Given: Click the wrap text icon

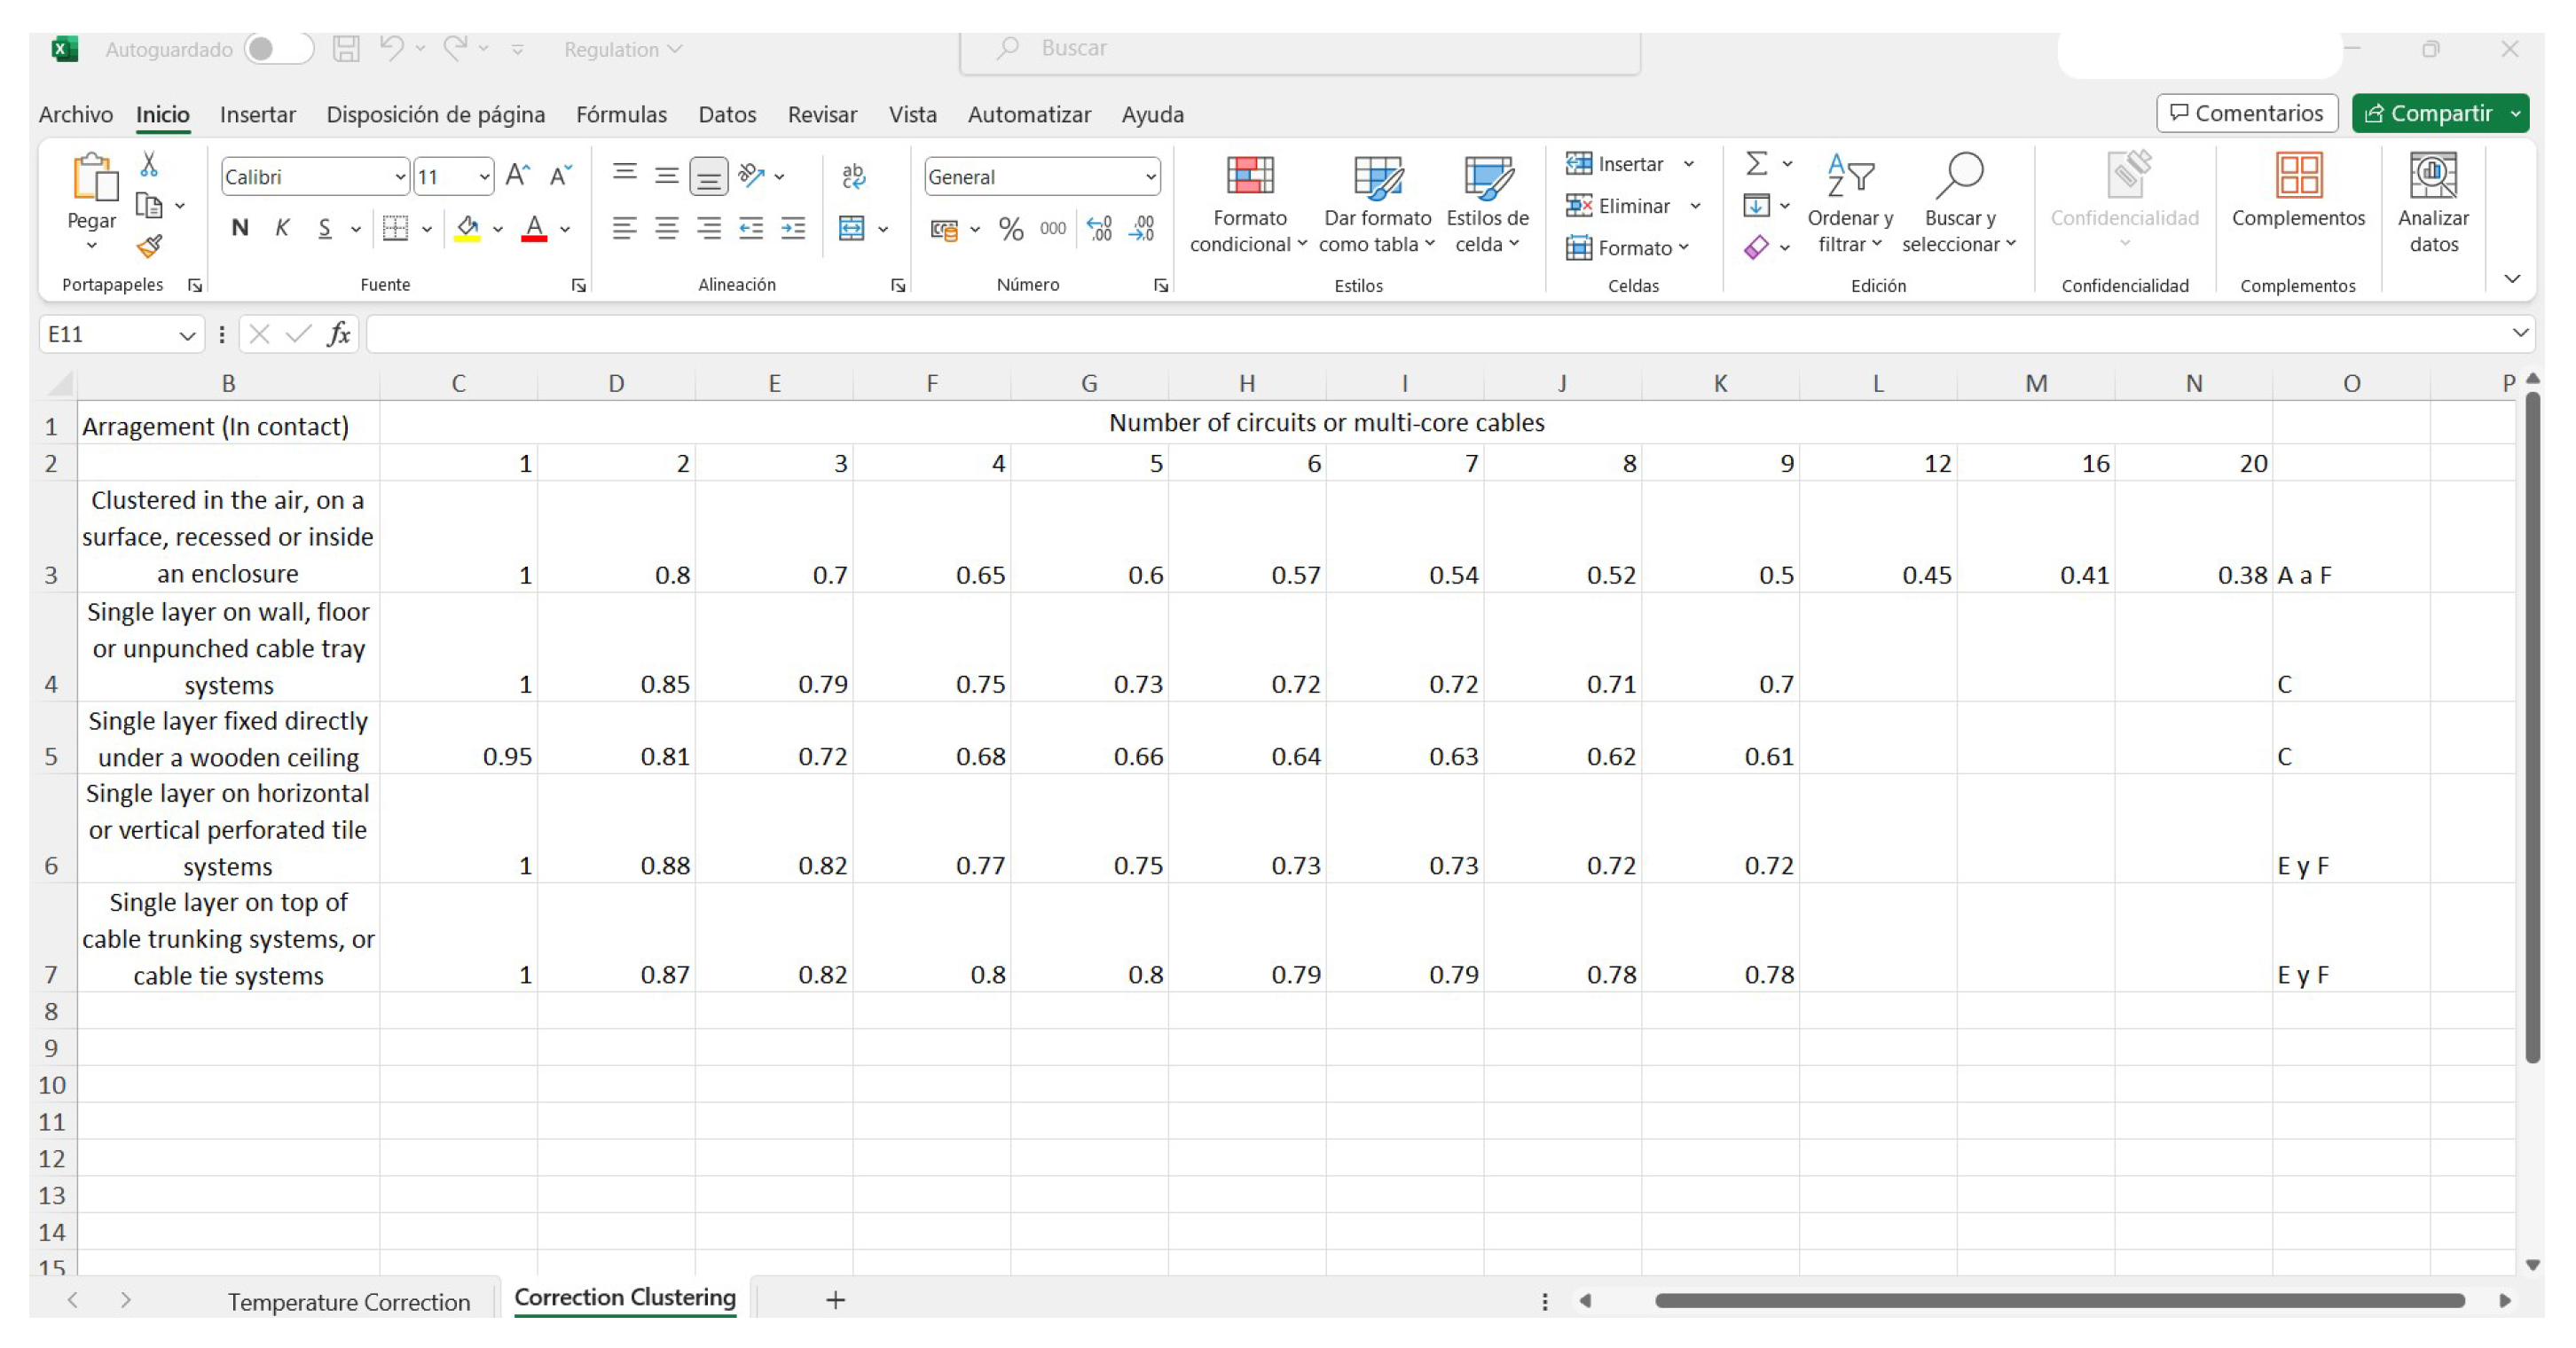Looking at the screenshot, I should tap(853, 176).
